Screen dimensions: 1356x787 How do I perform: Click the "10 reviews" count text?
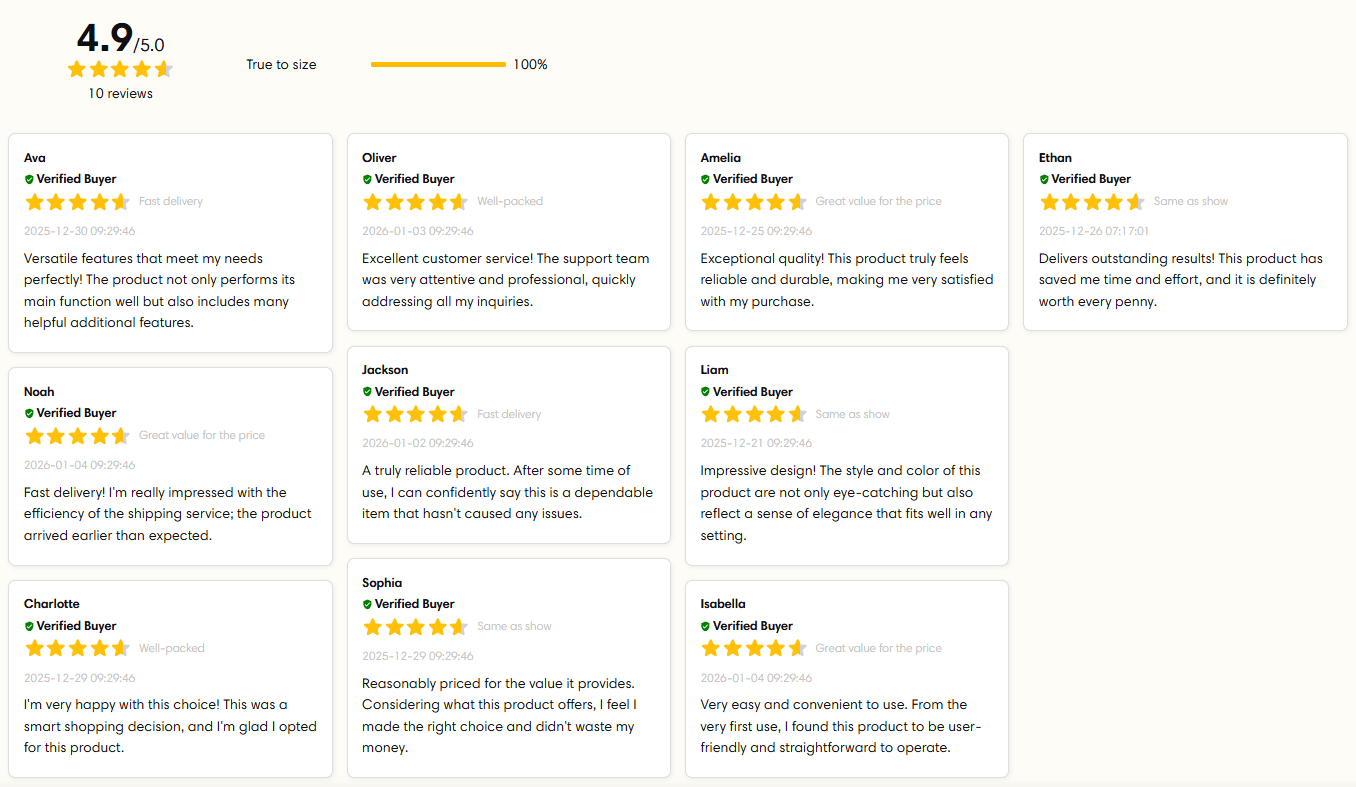pos(120,93)
